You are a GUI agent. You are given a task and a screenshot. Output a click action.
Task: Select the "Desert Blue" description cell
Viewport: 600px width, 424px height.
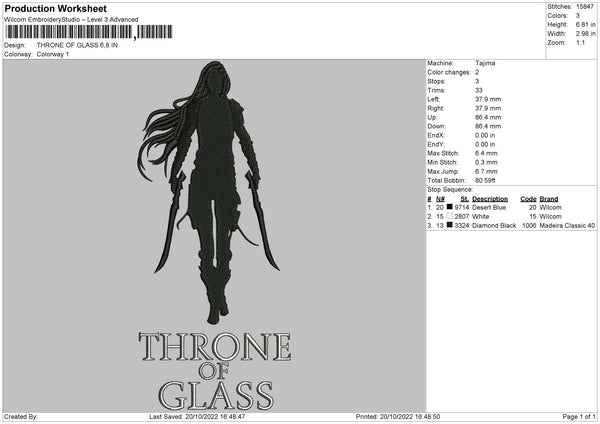489,207
